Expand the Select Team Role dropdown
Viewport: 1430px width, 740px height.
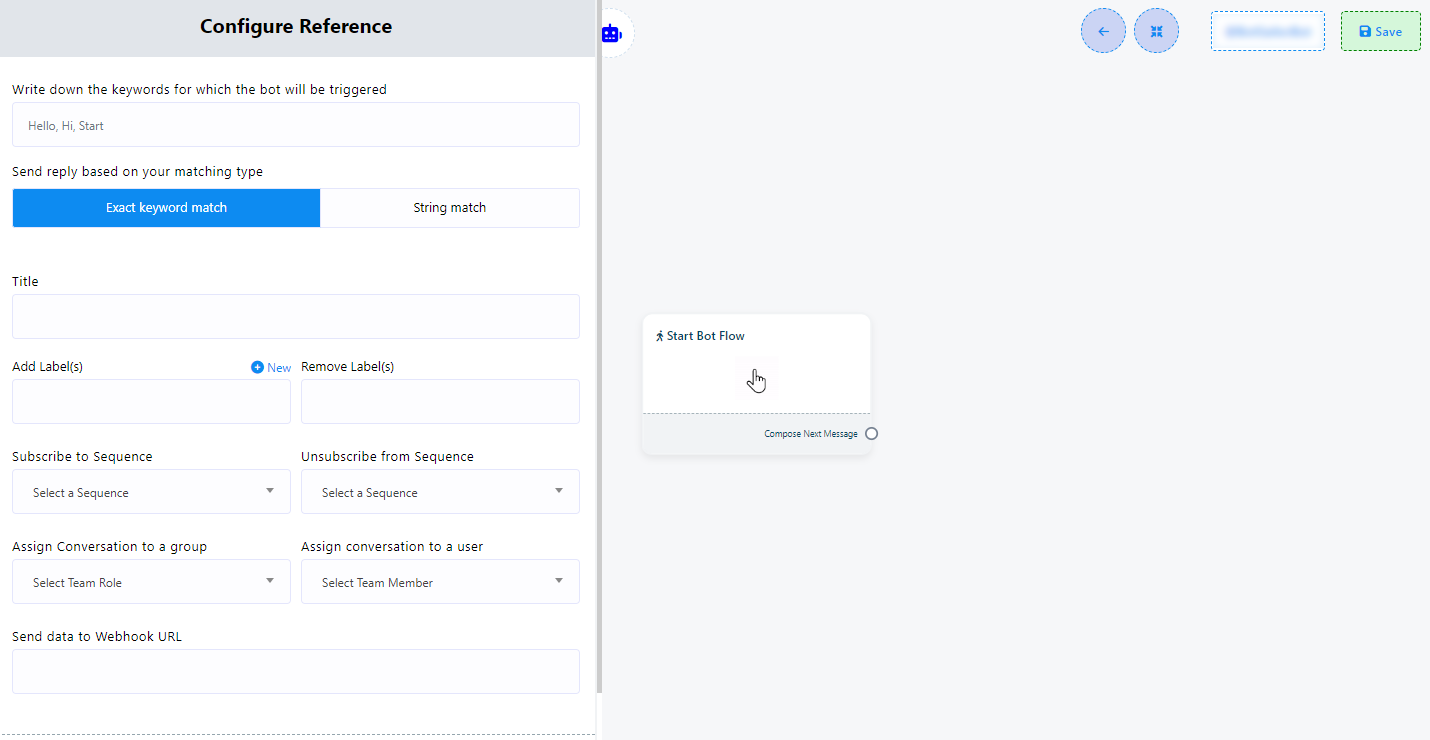(151, 582)
